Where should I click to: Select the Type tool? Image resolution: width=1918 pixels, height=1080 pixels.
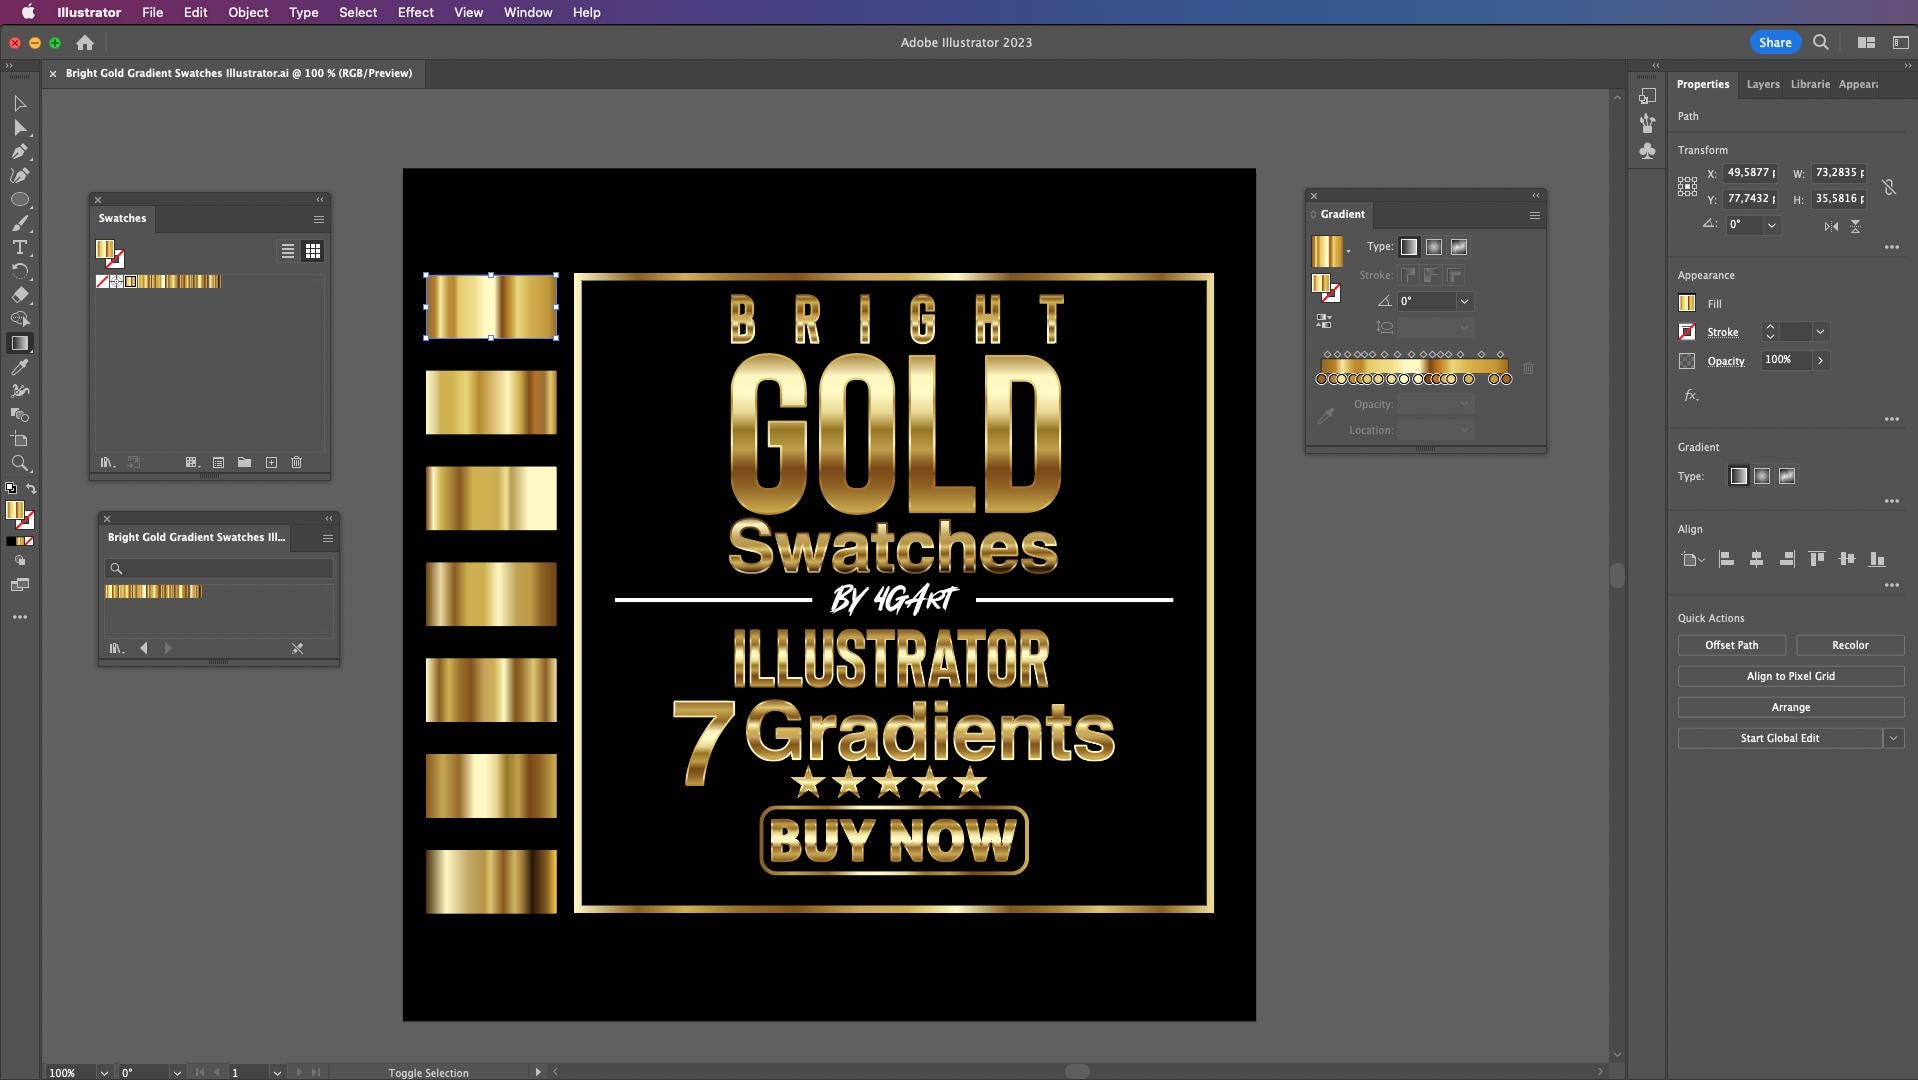[20, 248]
